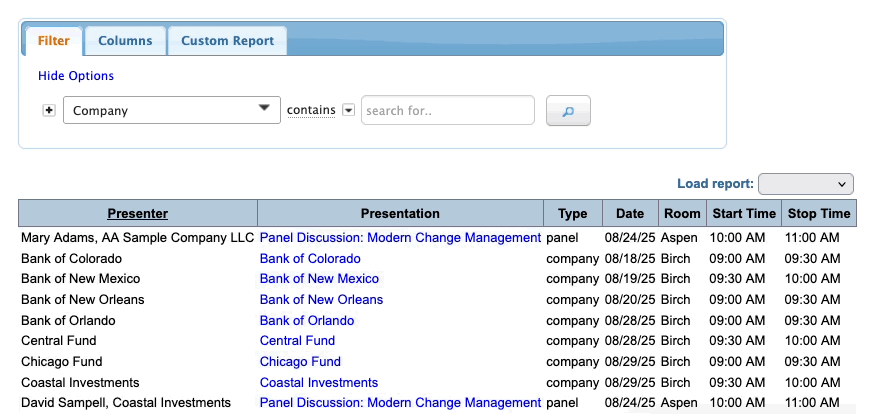Screen dimensions: 876x414
Task: Open the Custom Report tab
Action: pos(227,41)
